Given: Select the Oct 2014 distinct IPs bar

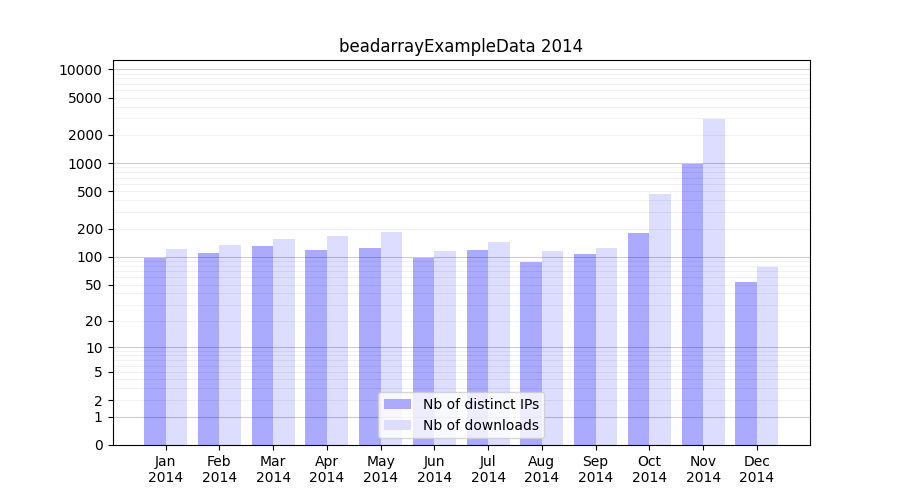Looking at the screenshot, I should [x=638, y=339].
